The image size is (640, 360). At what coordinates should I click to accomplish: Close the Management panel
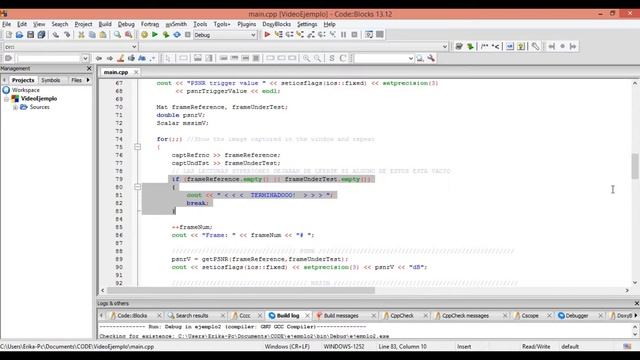89,69
